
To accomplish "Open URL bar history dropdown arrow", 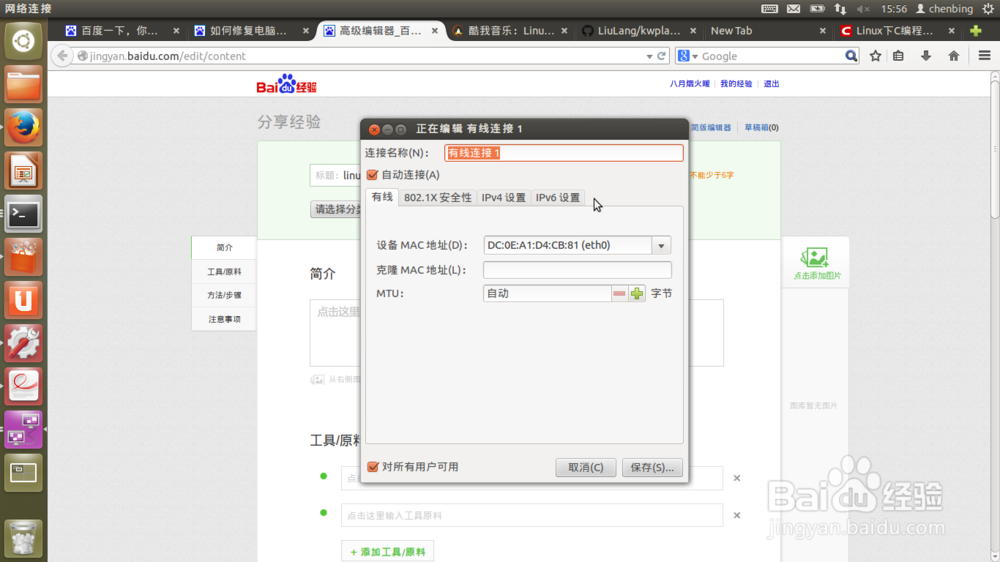I will click(649, 56).
